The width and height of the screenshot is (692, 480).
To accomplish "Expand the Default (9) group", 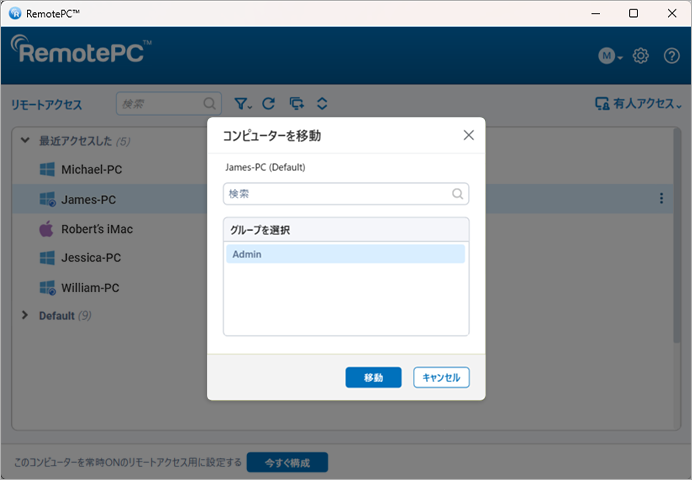I will 25,315.
